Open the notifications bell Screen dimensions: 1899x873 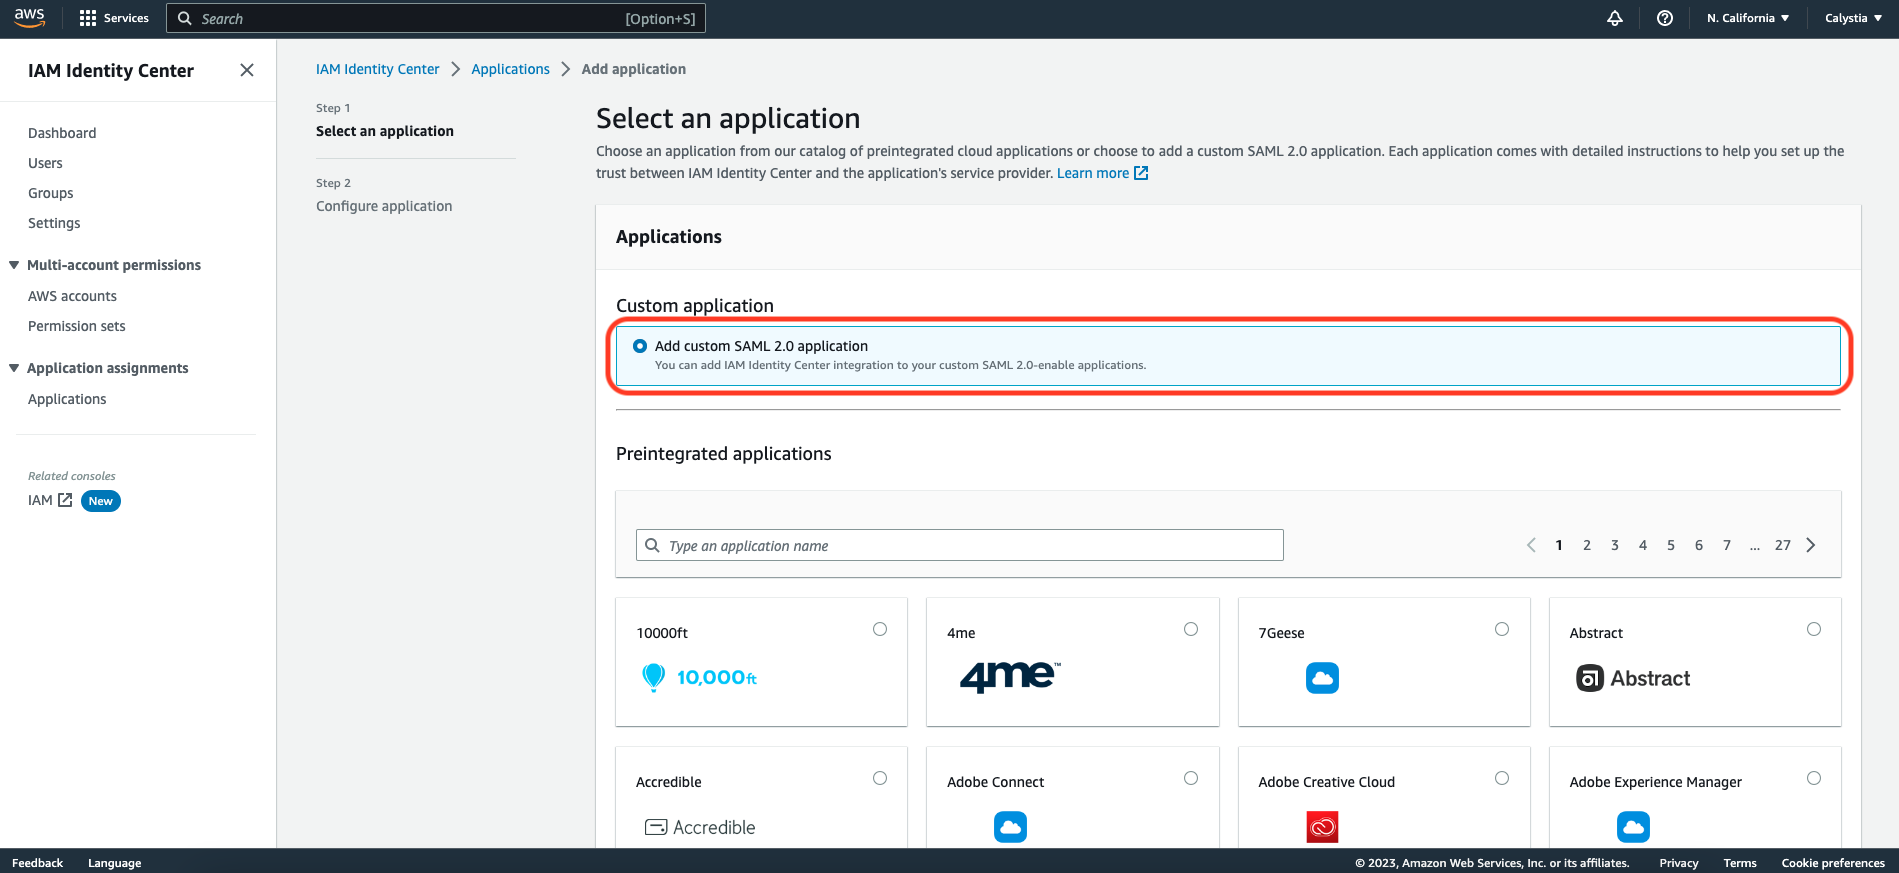point(1614,18)
